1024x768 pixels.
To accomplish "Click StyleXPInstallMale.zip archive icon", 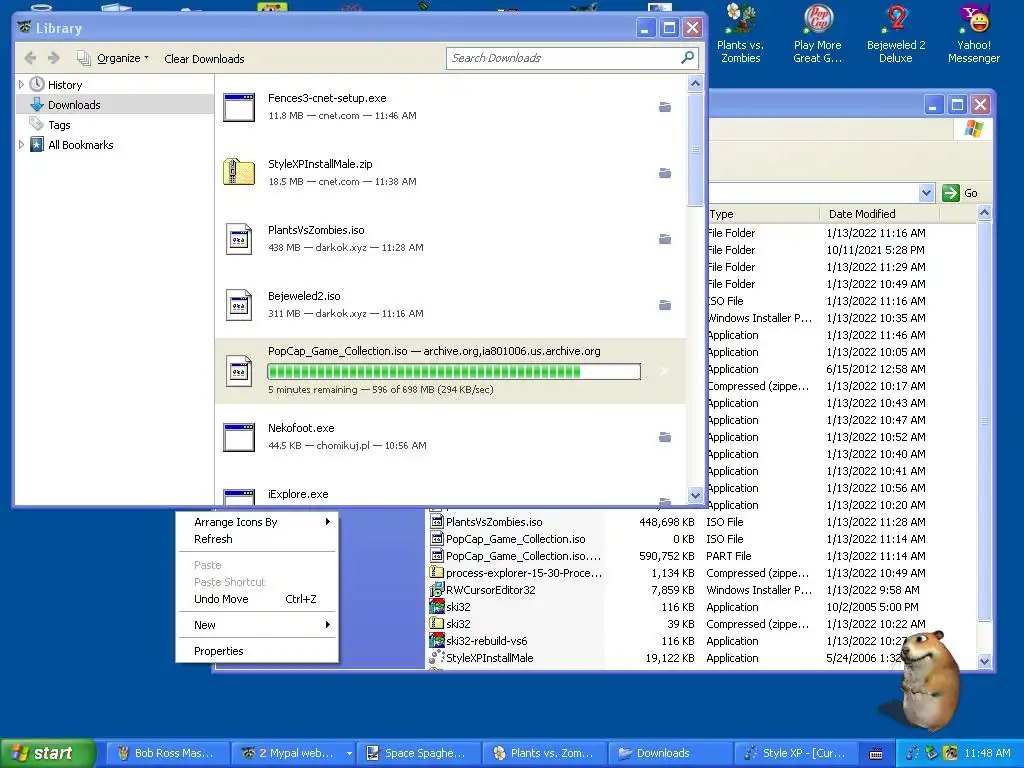I will click(239, 172).
